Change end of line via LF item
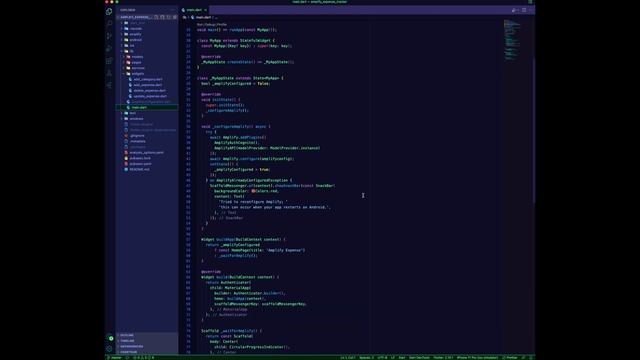The height and width of the screenshot is (360, 640). click(x=393, y=358)
